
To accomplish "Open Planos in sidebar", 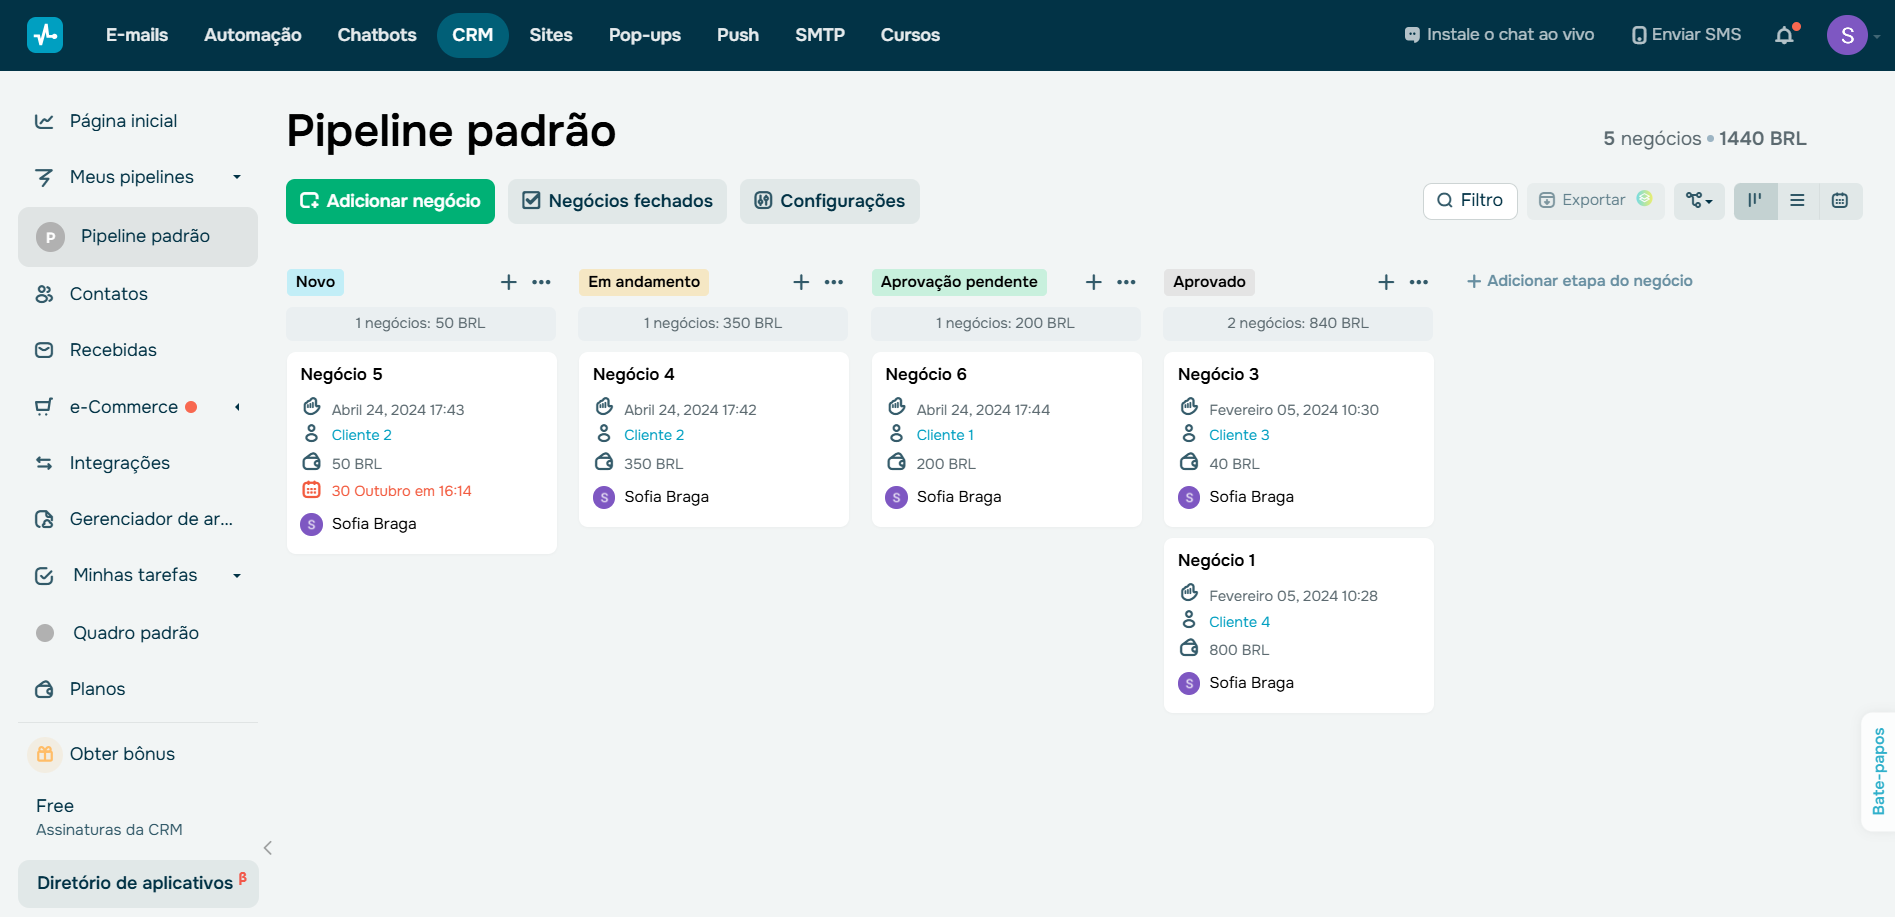I will [97, 689].
